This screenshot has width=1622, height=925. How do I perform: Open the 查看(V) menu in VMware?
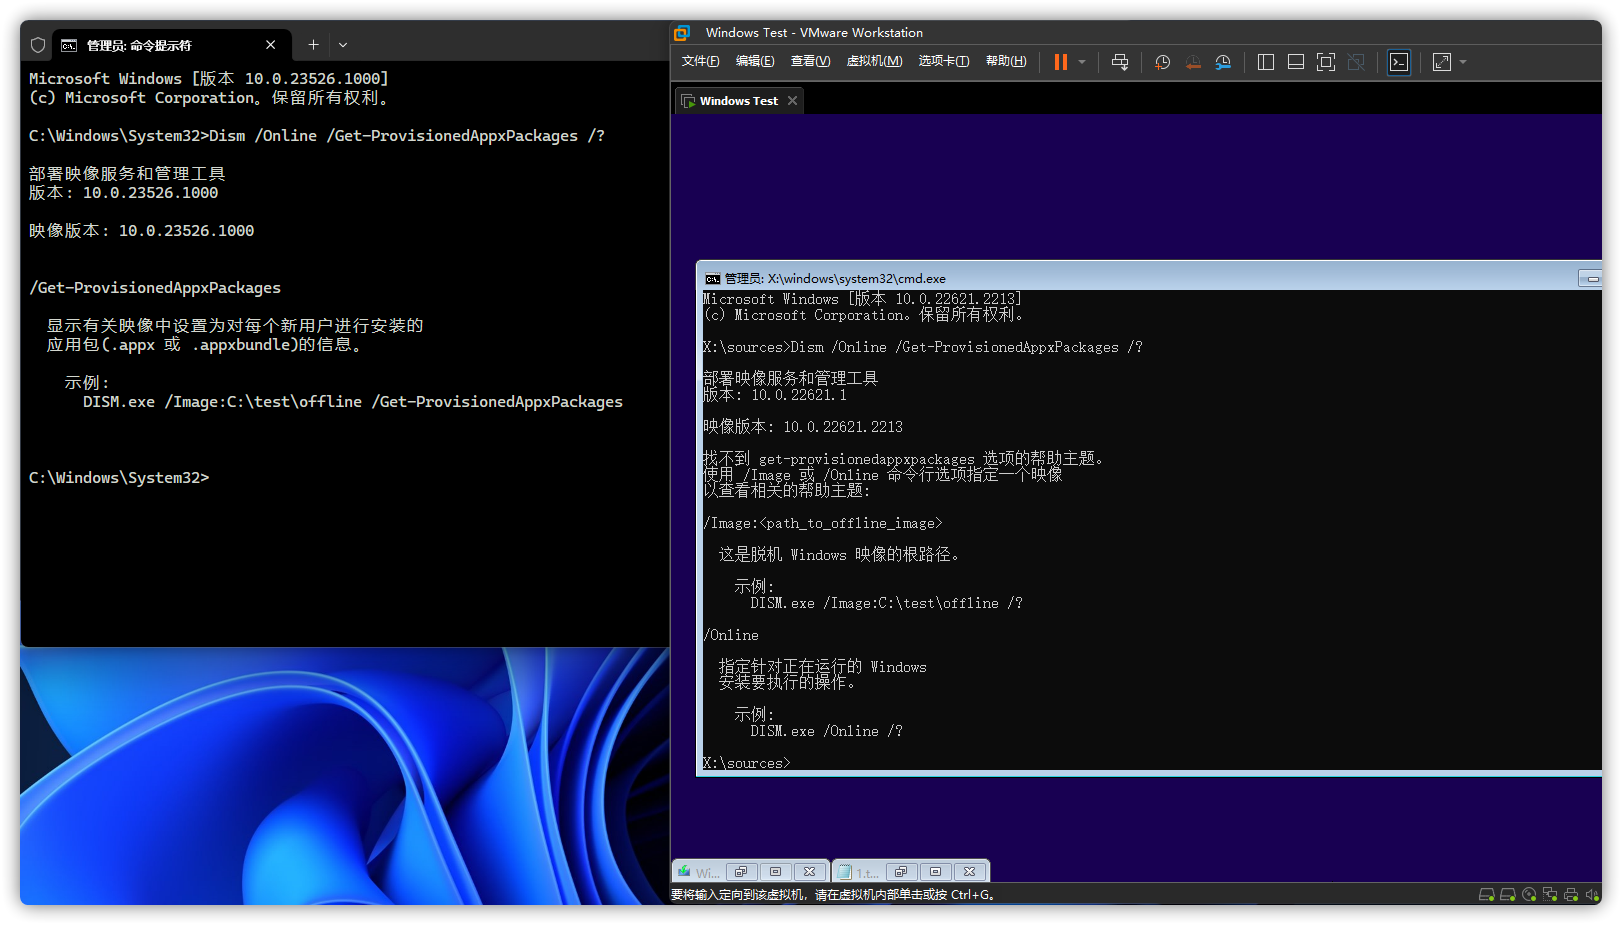[810, 61]
